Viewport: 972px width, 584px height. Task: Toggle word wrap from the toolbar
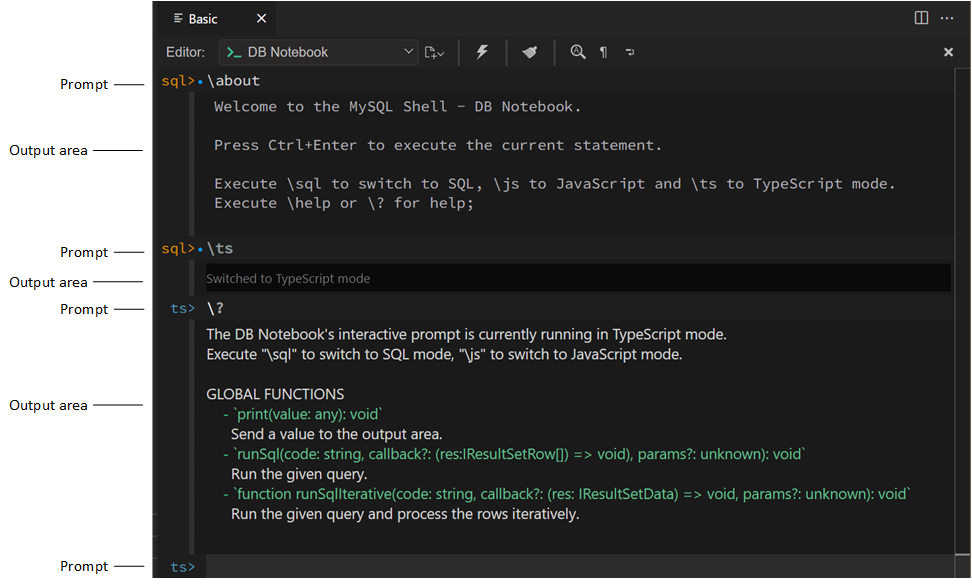point(630,52)
